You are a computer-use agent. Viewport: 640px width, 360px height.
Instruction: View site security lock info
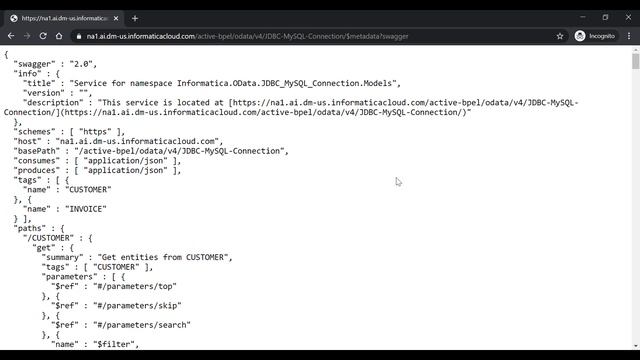(79, 36)
